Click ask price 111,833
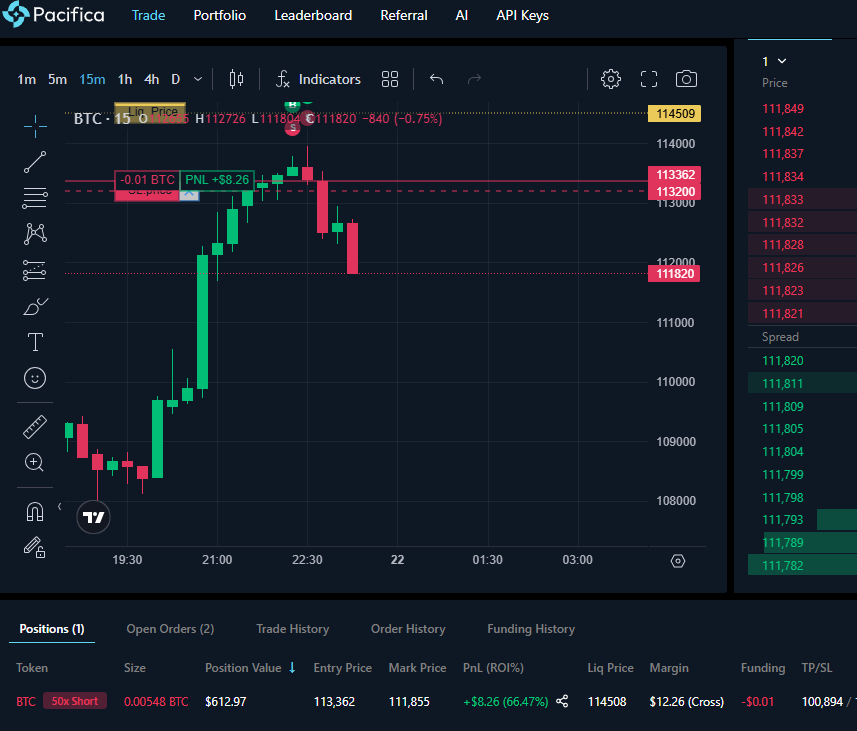 [x=783, y=200]
